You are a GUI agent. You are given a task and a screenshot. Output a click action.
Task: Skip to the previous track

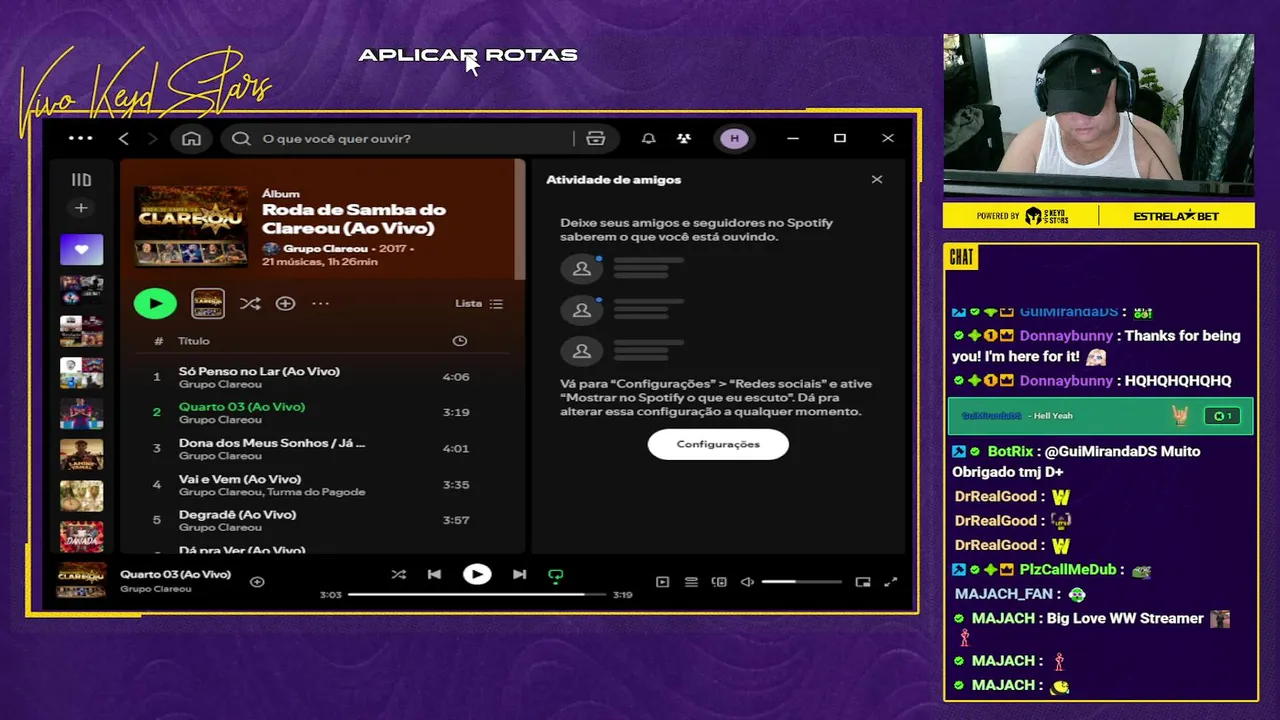point(434,574)
